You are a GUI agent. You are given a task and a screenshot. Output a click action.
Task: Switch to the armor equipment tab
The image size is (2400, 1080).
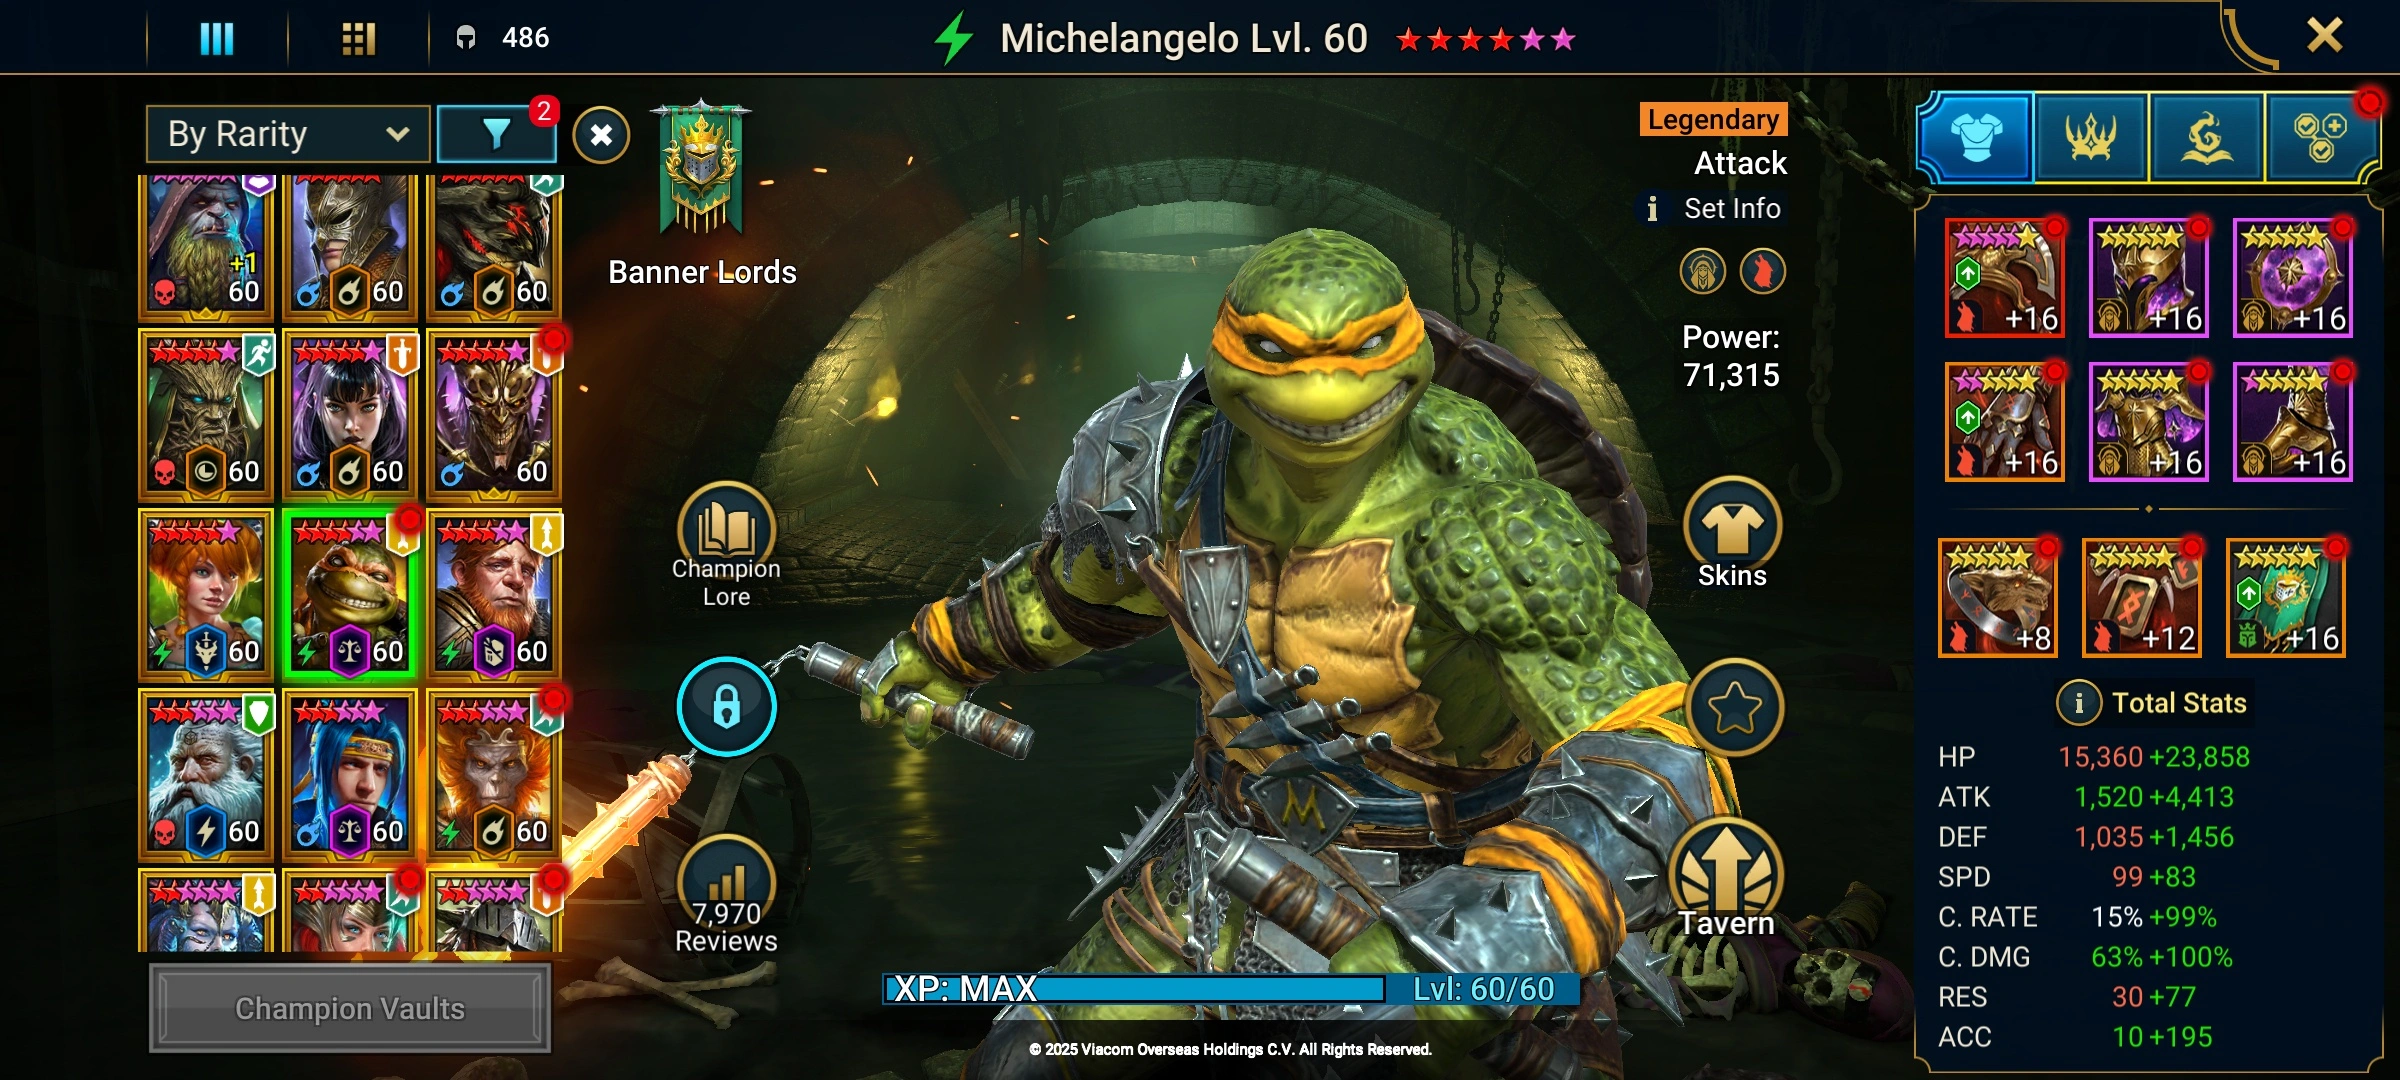click(1976, 138)
